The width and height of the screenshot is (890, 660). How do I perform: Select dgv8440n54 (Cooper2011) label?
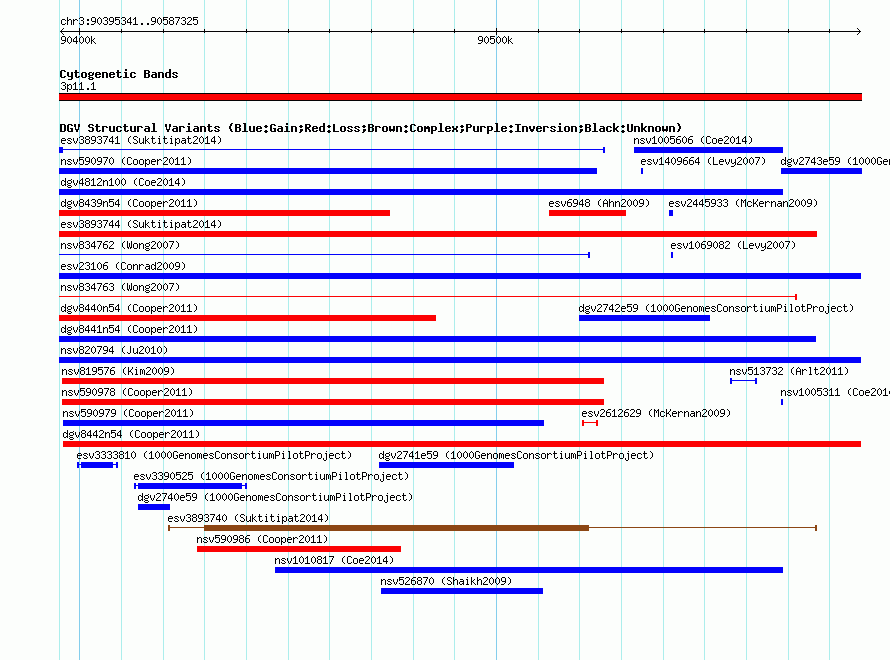click(x=129, y=308)
